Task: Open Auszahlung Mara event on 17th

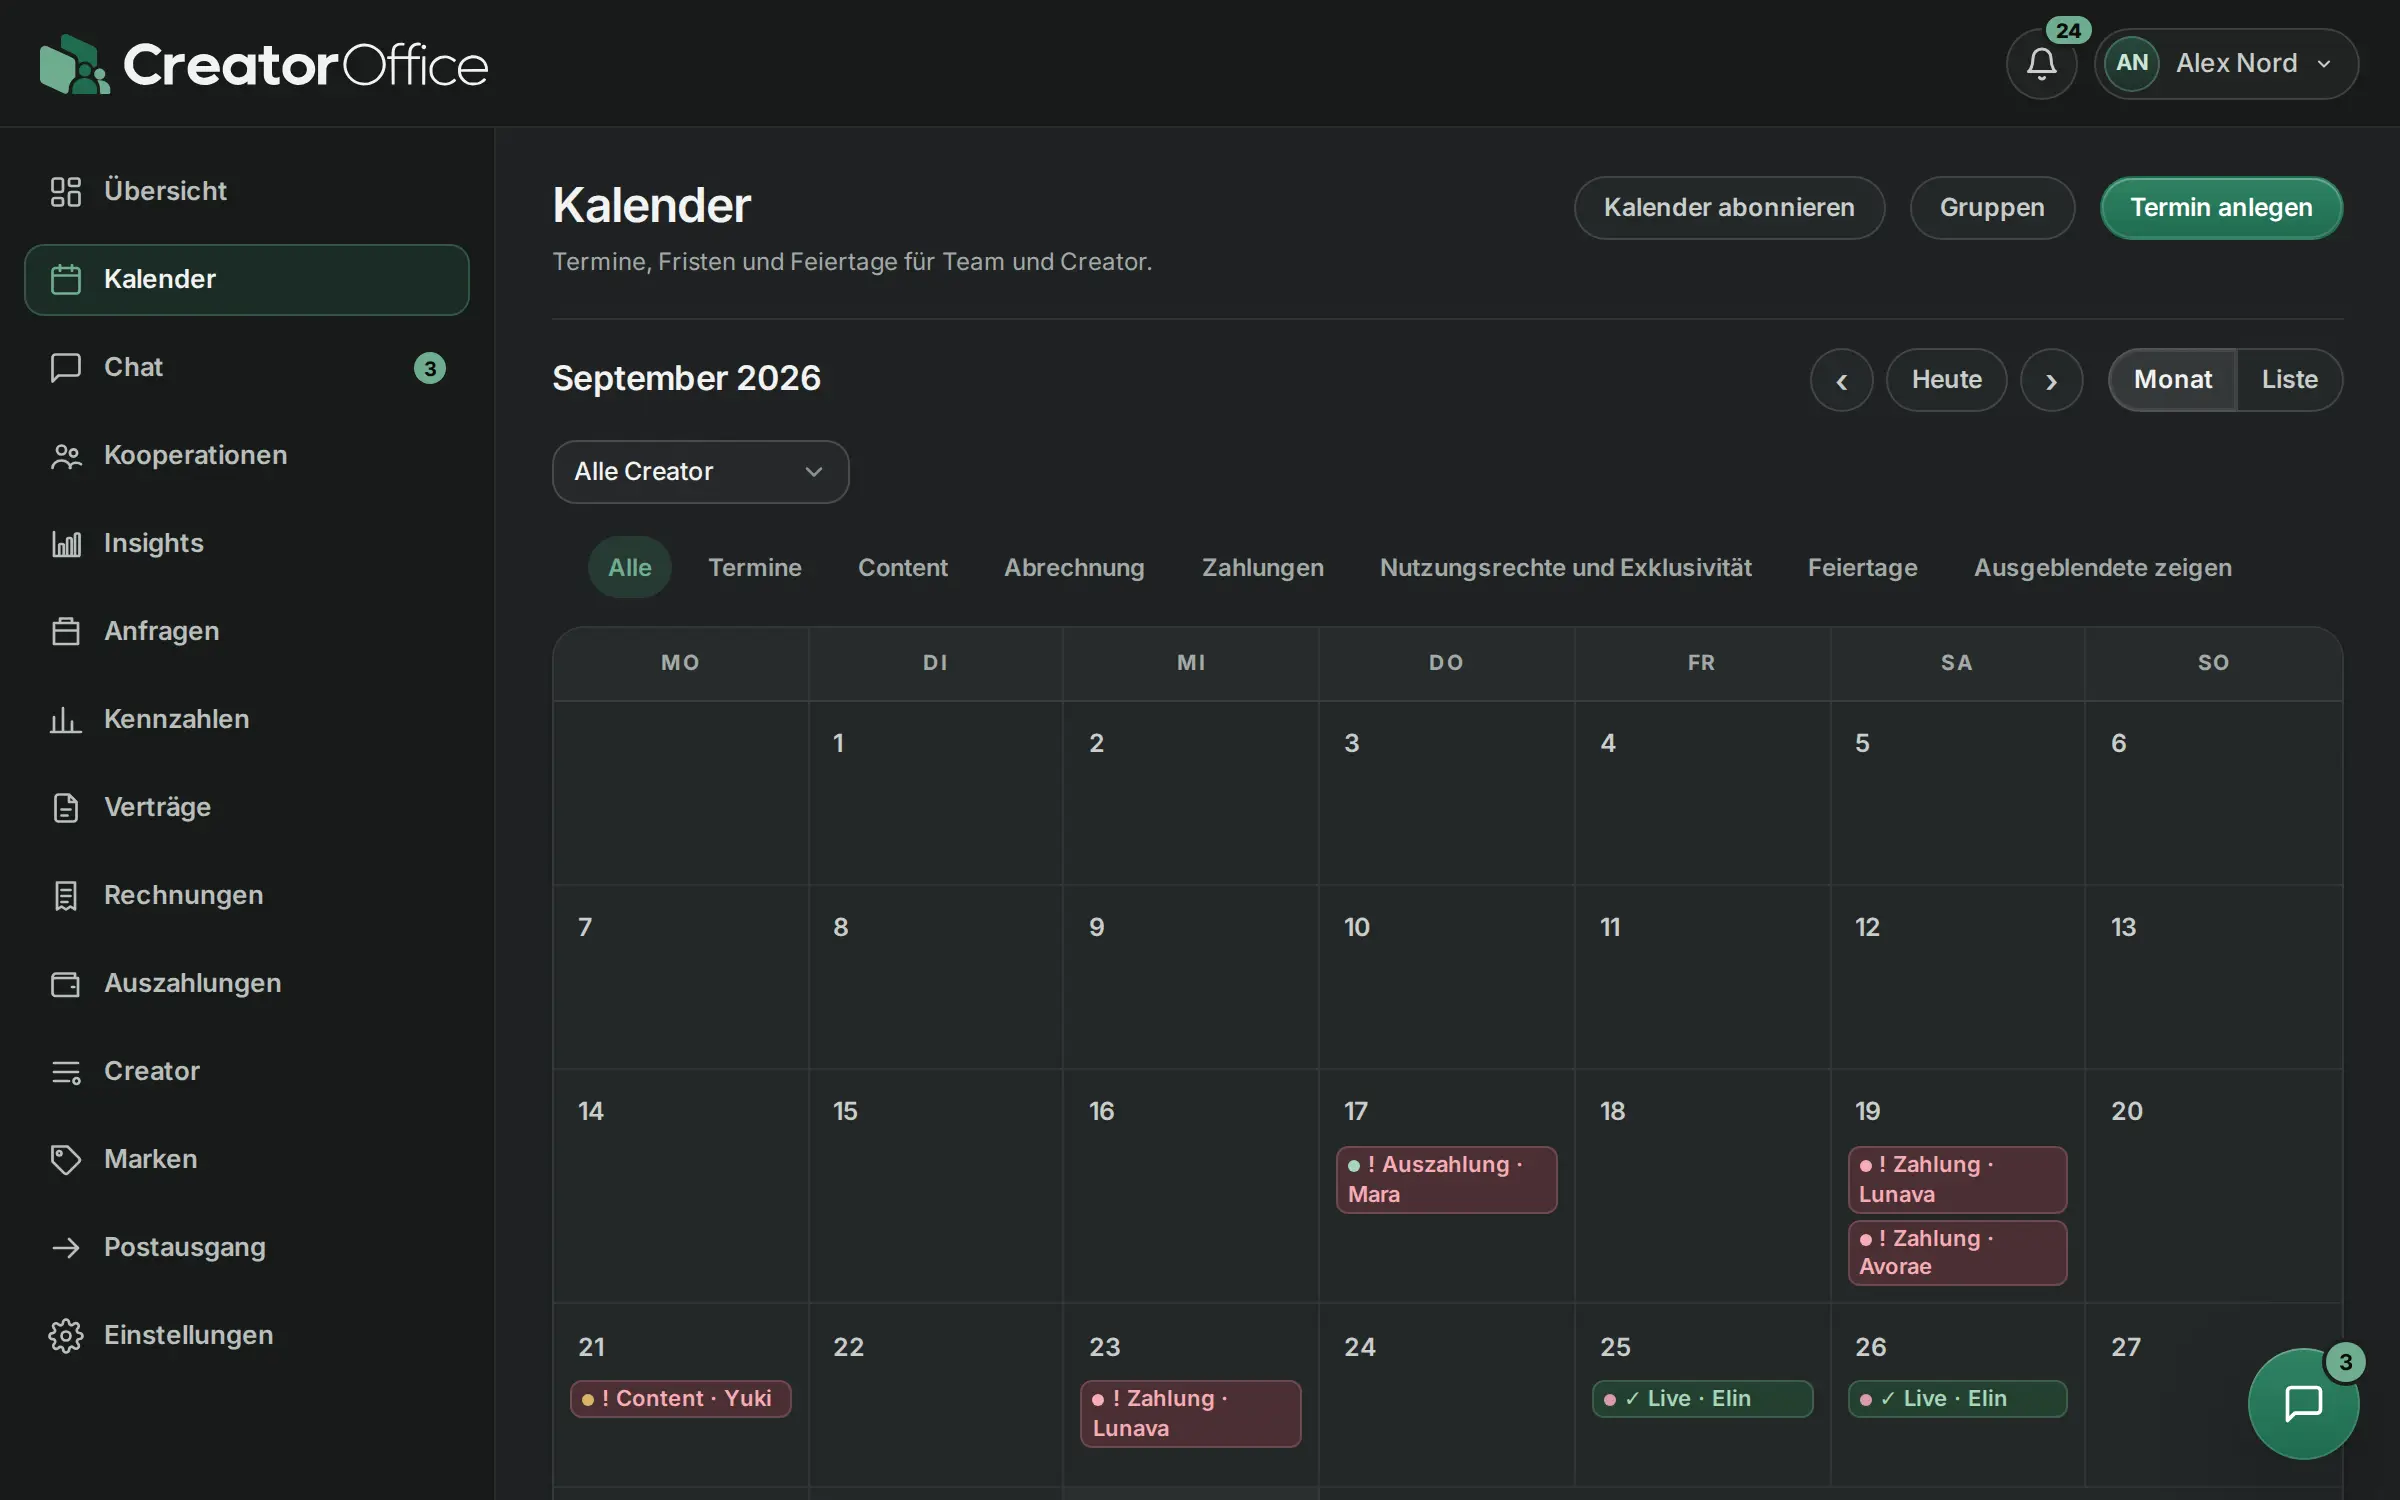Action: 1446,1180
